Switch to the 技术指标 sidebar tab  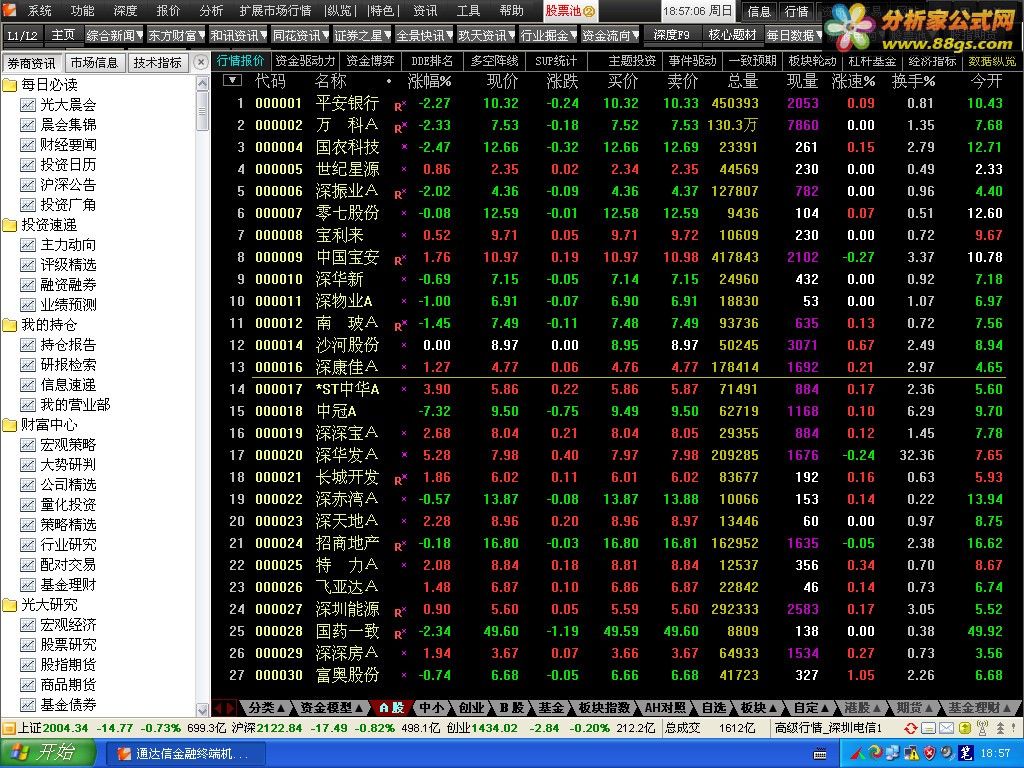pyautogui.click(x=157, y=63)
